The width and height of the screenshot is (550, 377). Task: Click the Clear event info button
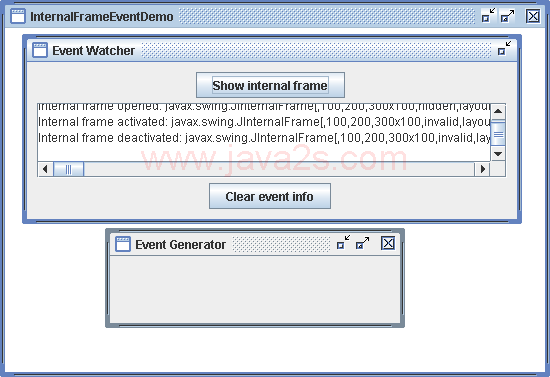tap(270, 196)
